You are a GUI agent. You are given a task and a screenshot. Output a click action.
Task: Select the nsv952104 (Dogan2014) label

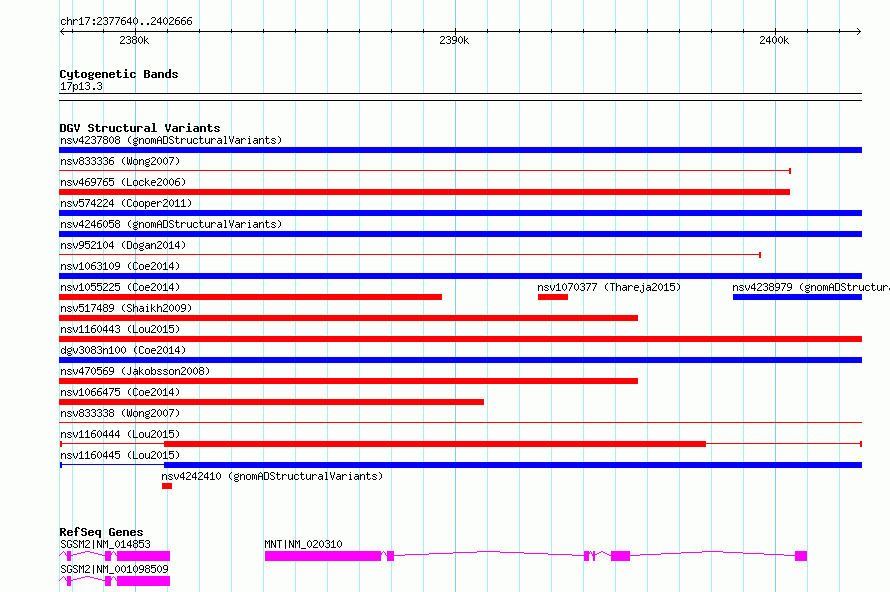pos(123,245)
